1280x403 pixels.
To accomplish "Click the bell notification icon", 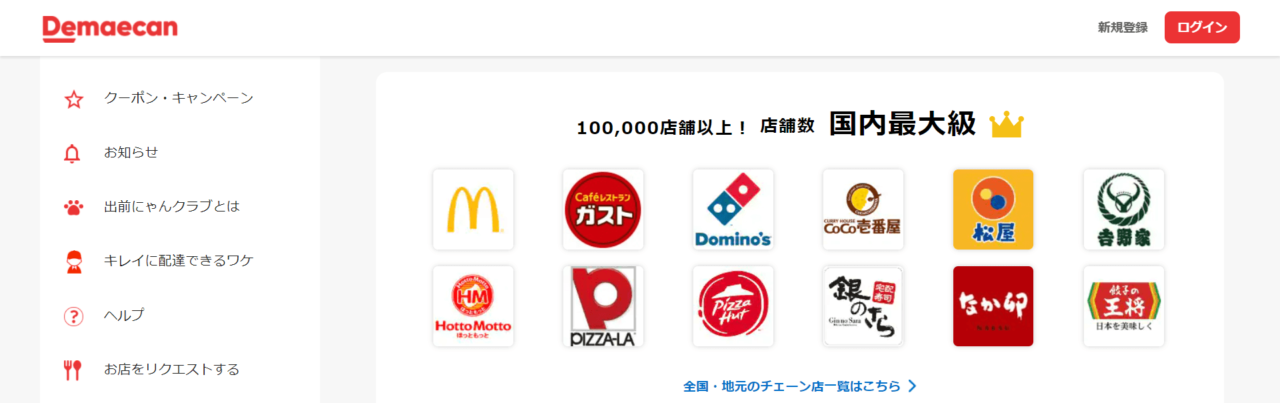I will pyautogui.click(x=72, y=153).
